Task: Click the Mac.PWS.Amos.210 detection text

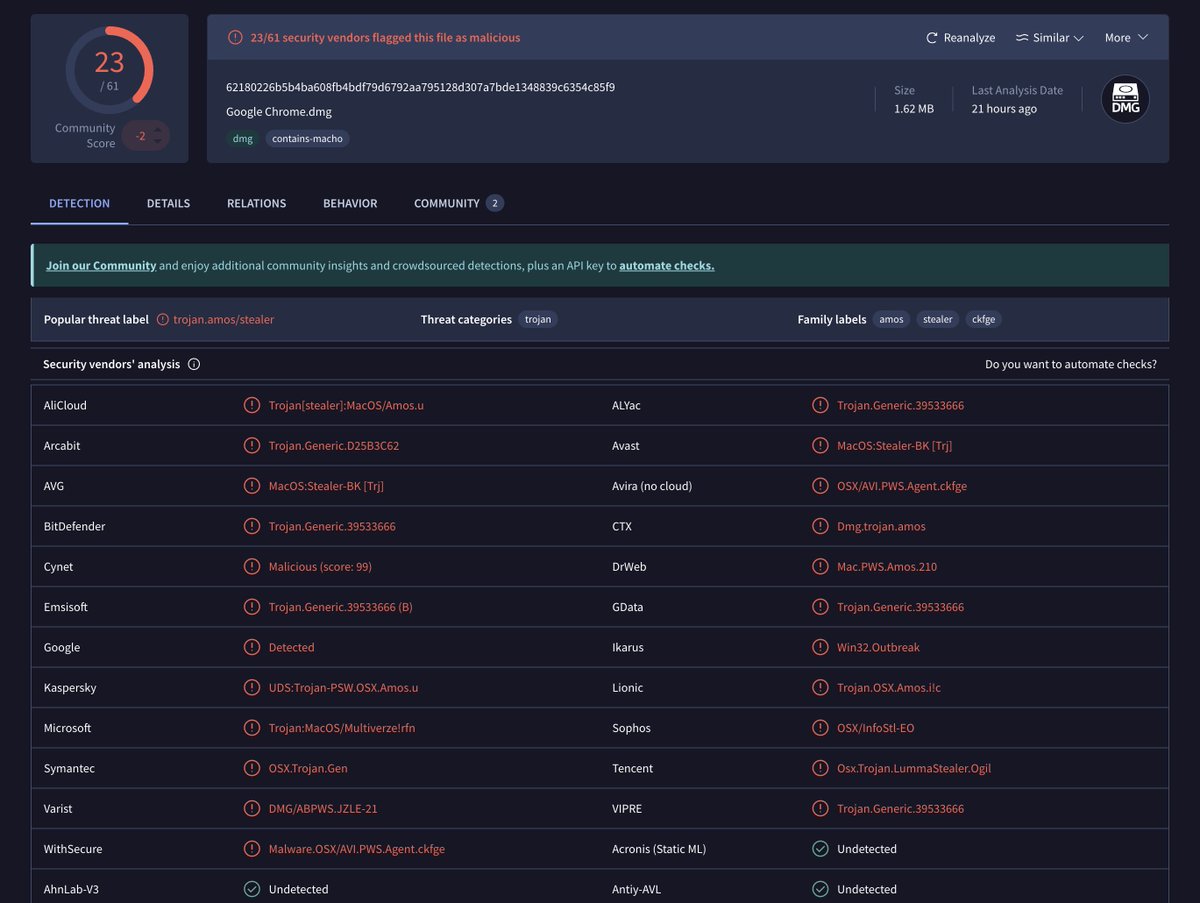Action: point(887,567)
